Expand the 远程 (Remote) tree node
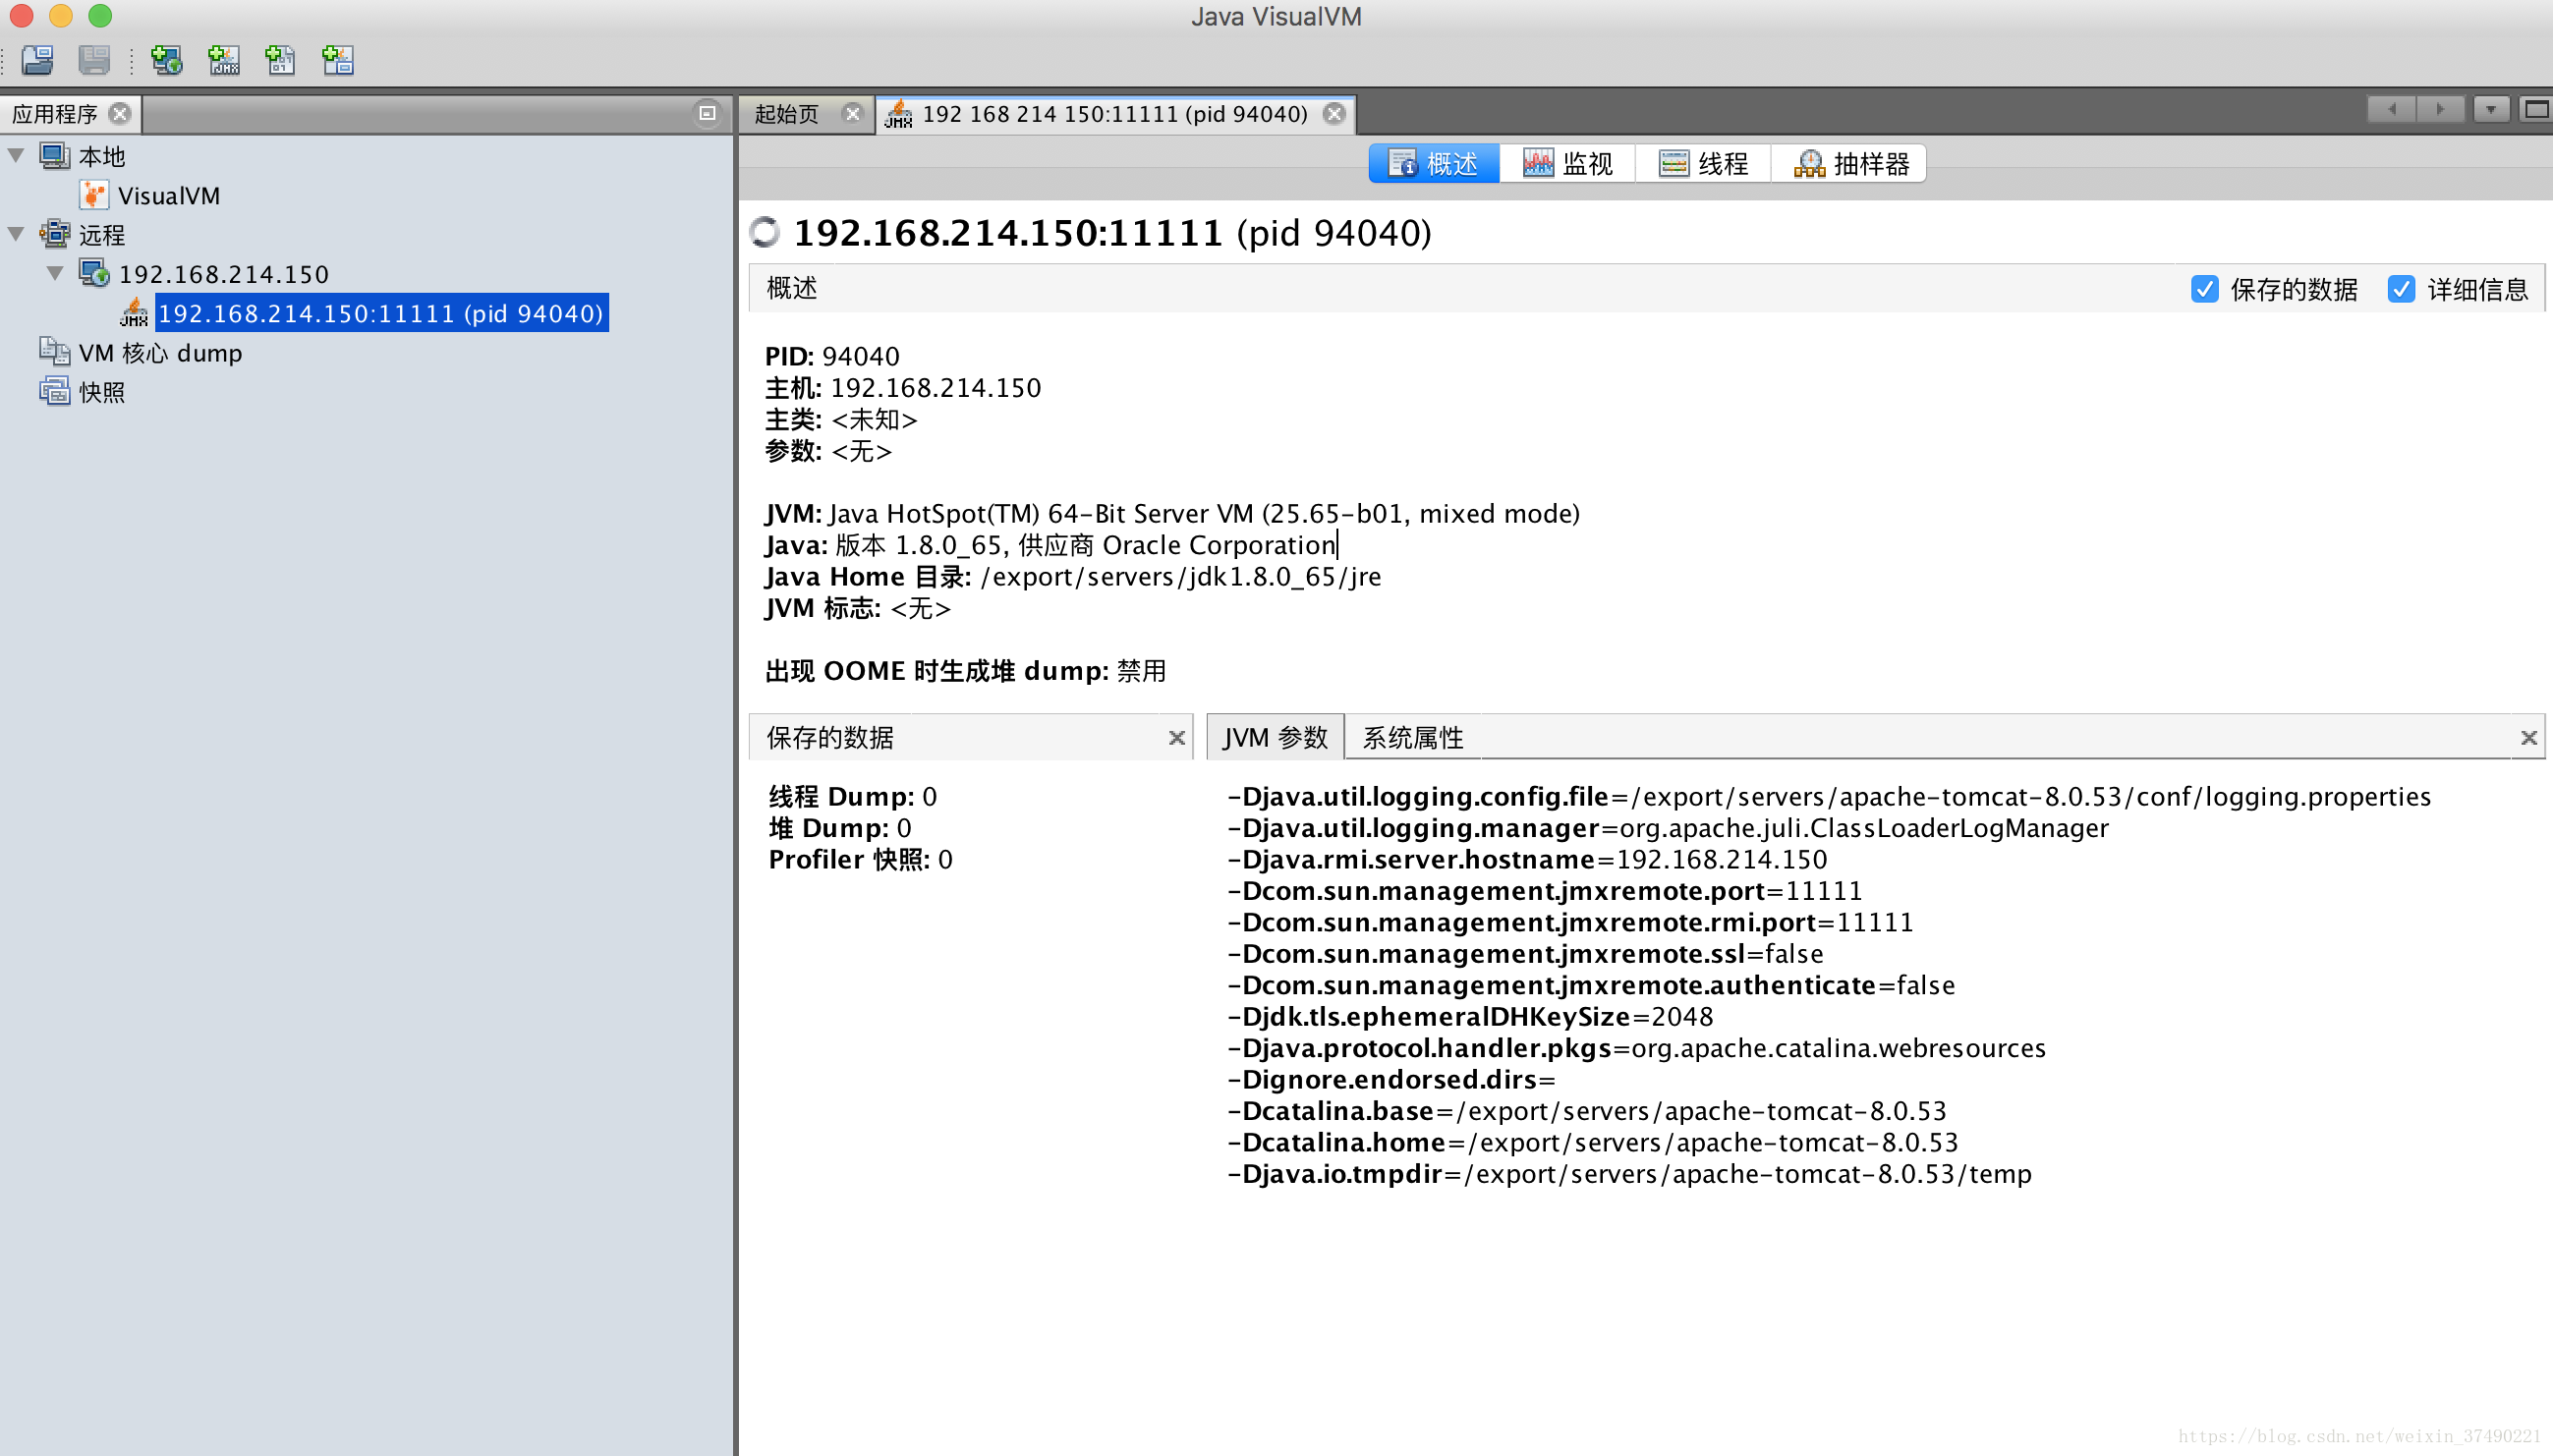 pos(20,233)
